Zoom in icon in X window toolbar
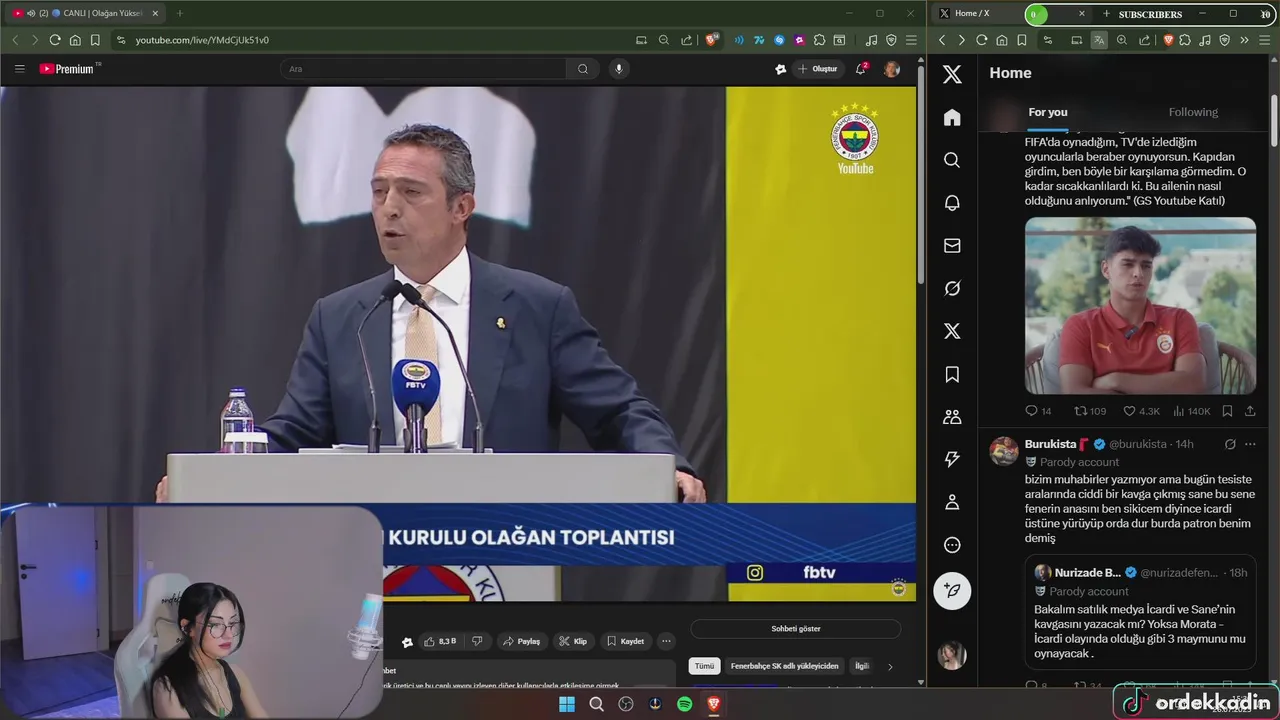1280x720 pixels. click(x=1121, y=40)
